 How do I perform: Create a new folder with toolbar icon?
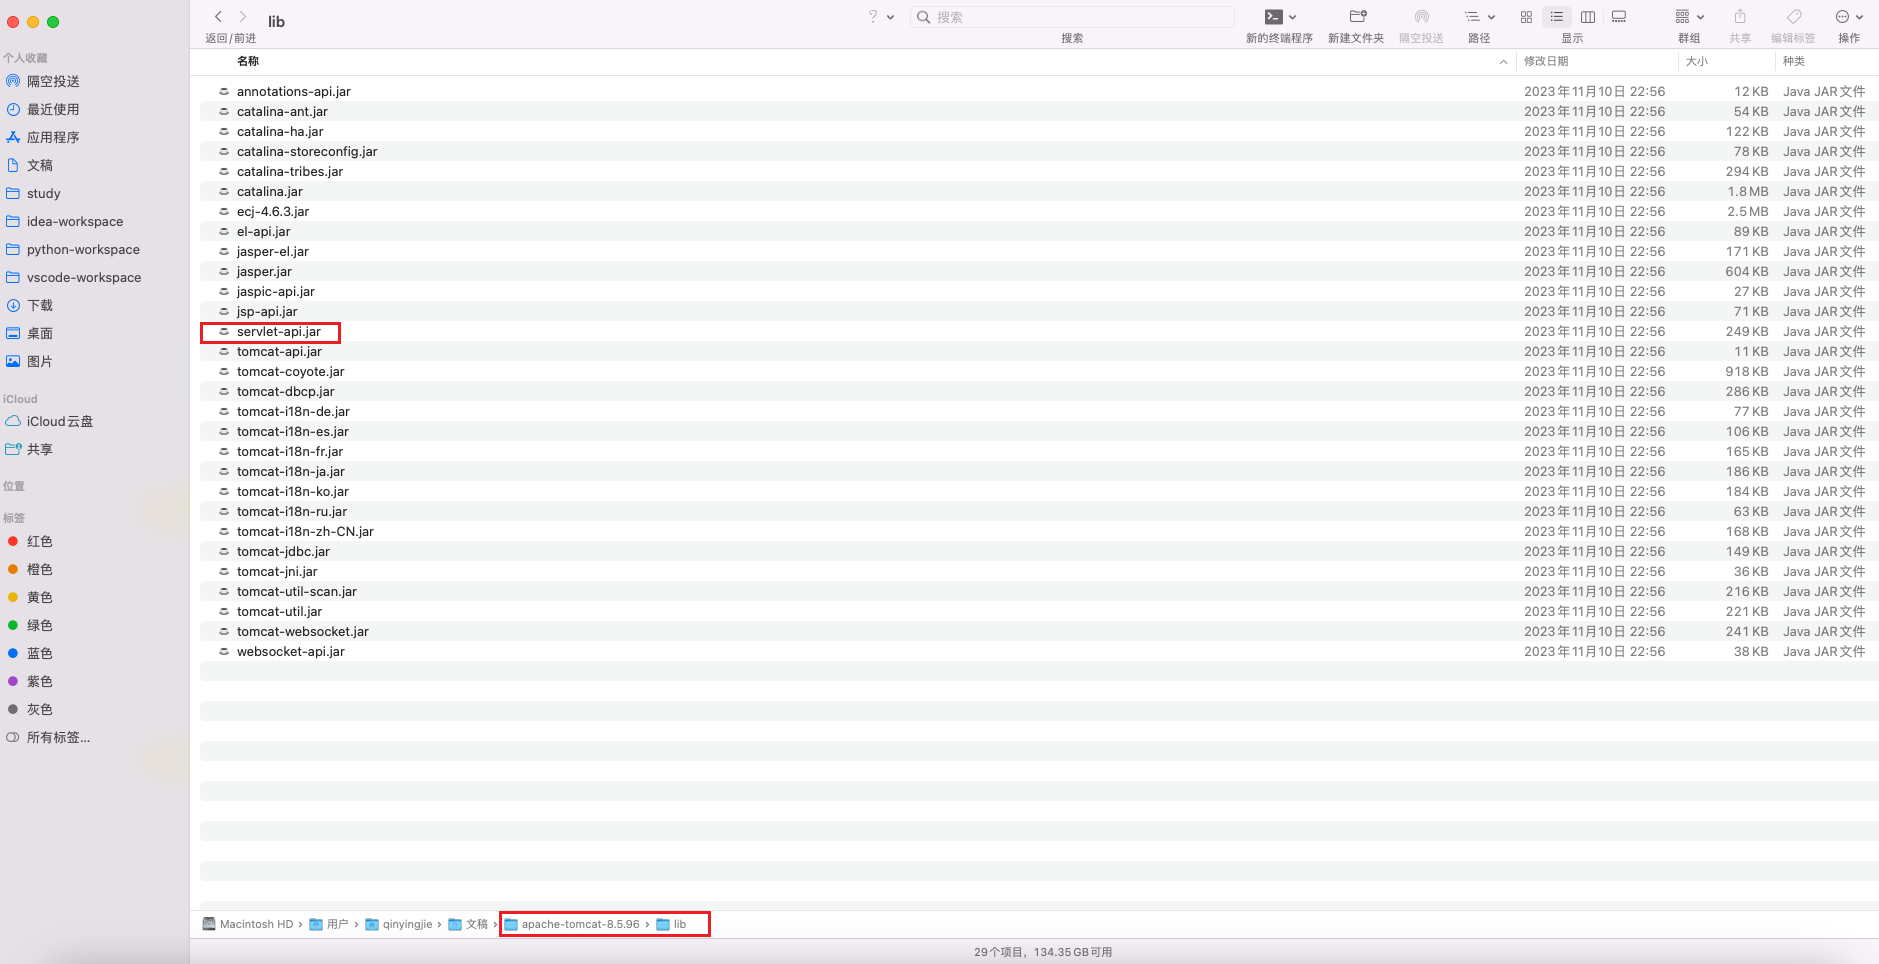[x=1357, y=17]
